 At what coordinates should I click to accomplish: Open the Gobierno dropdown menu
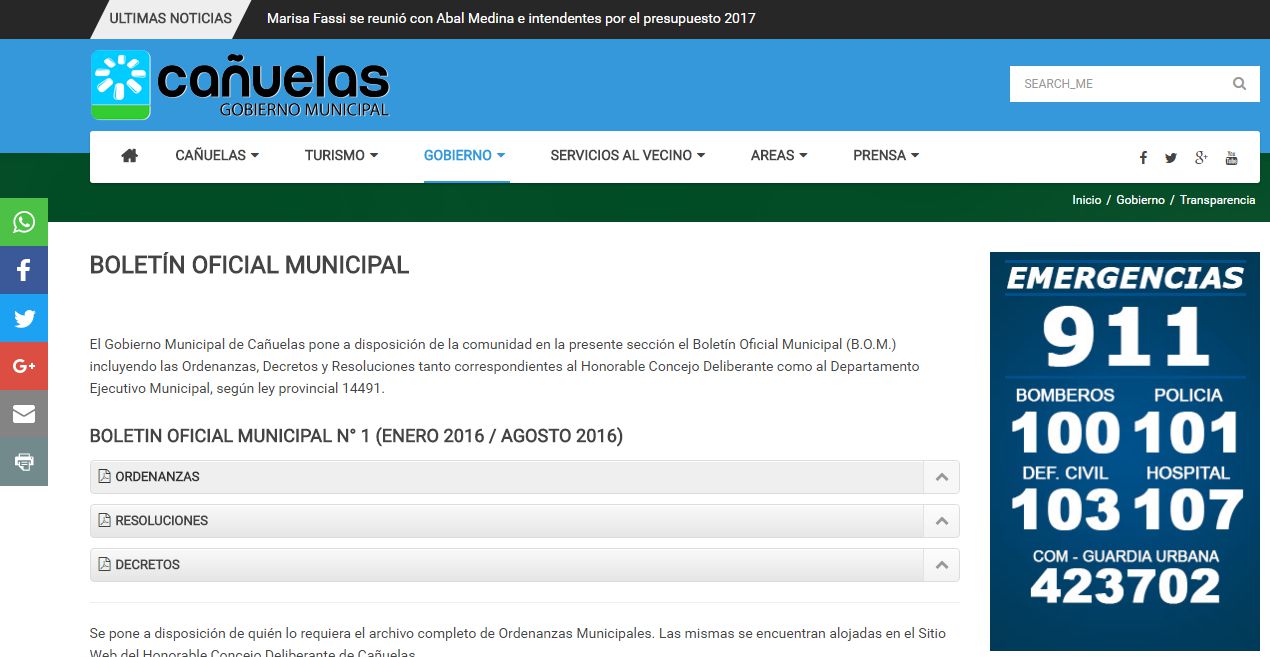(464, 155)
